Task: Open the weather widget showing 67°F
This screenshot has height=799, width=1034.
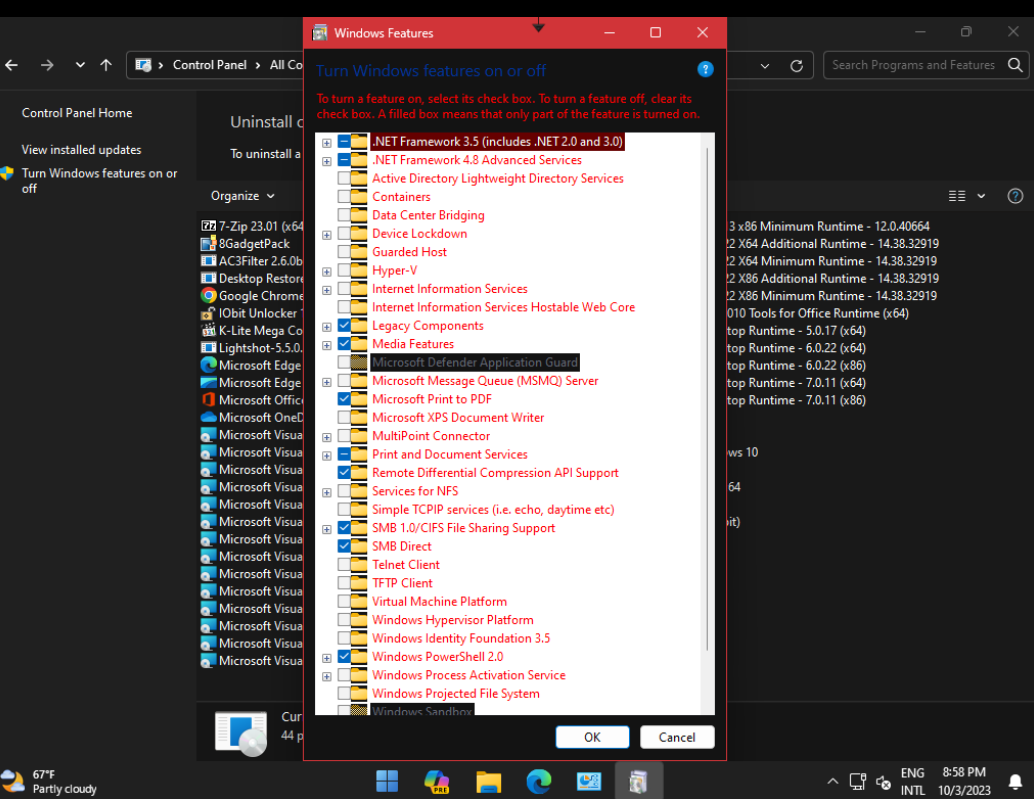Action: click(x=49, y=781)
